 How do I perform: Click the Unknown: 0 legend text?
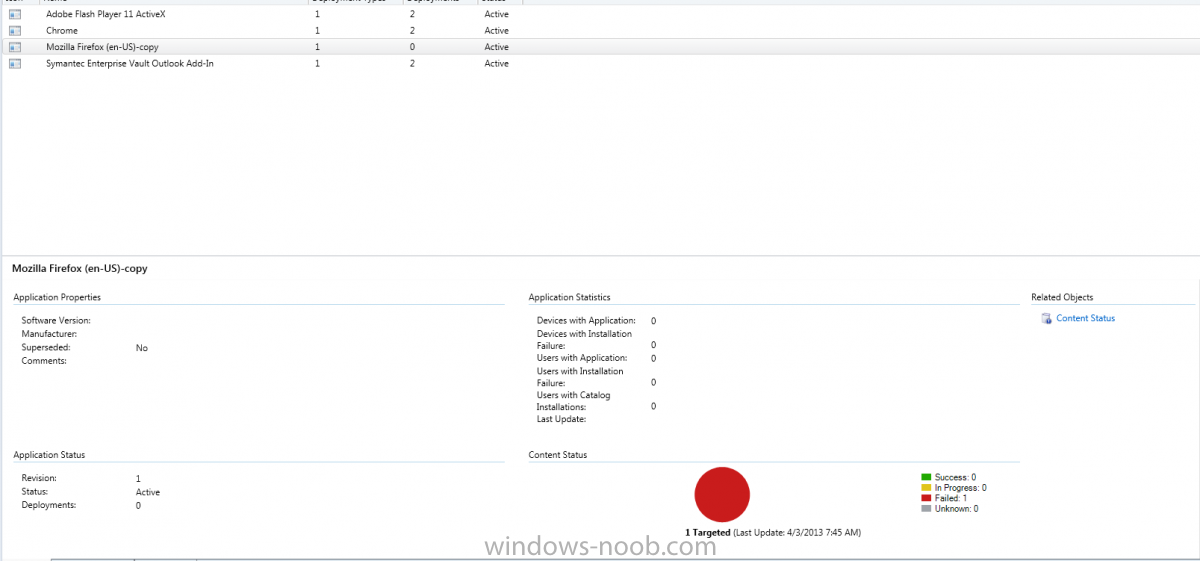(x=956, y=508)
